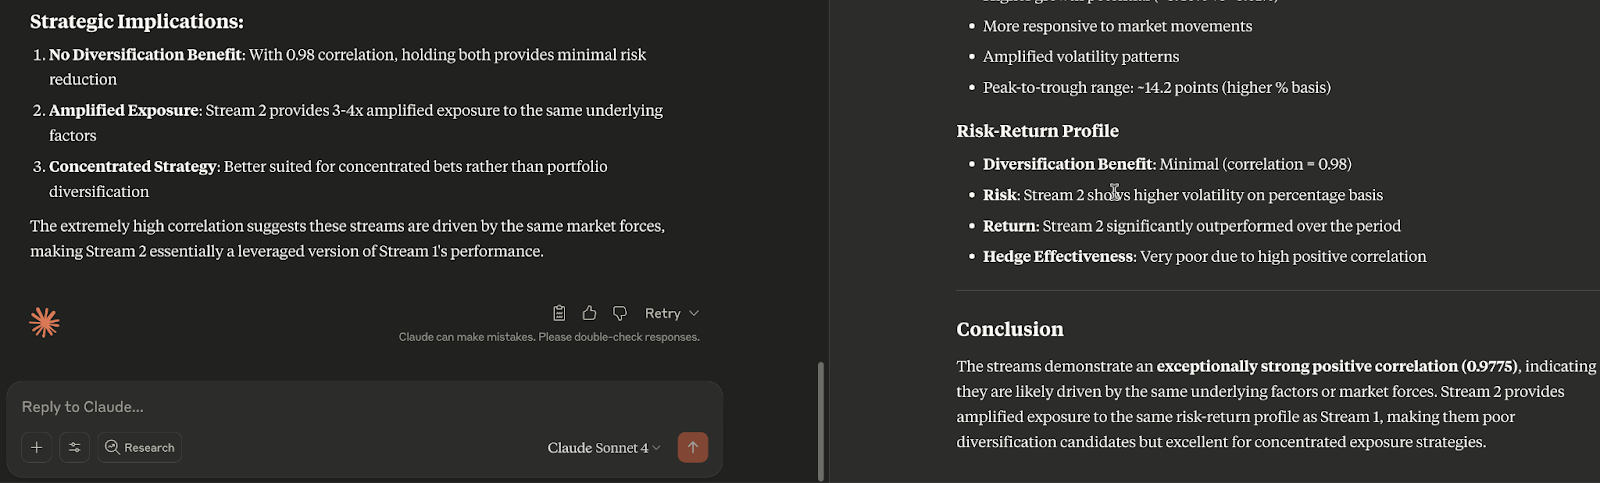Click the plus icon to add attachments
The width and height of the screenshot is (1600, 483).
pos(36,447)
